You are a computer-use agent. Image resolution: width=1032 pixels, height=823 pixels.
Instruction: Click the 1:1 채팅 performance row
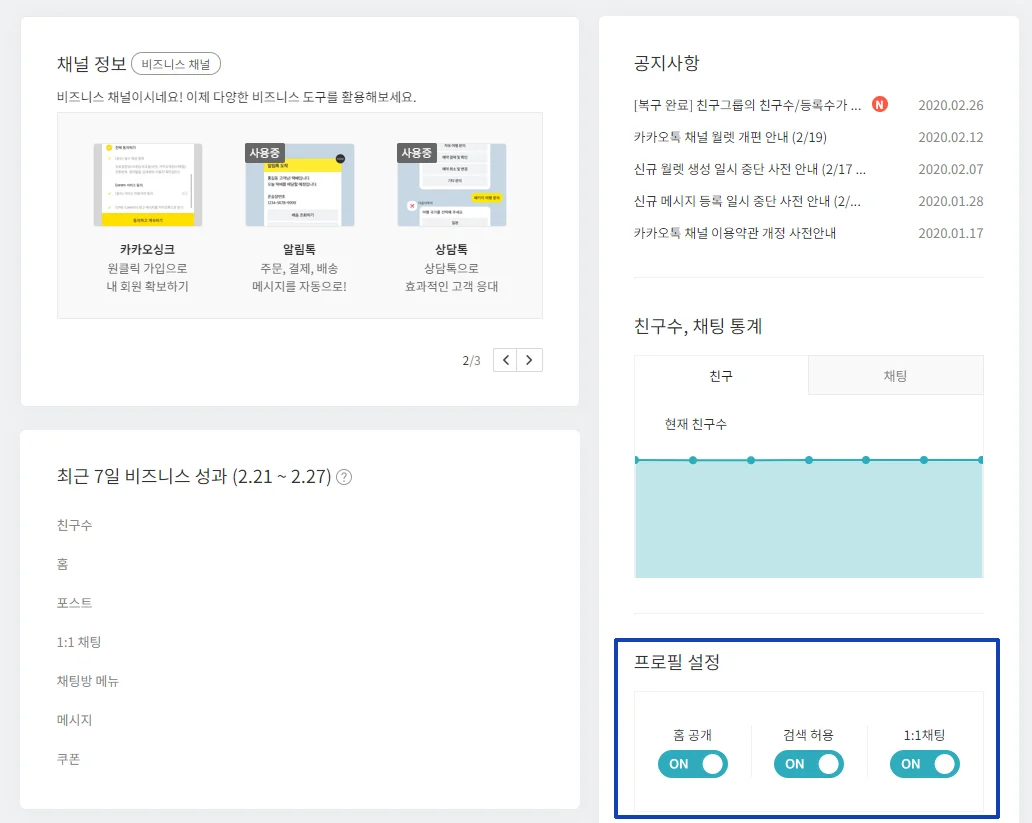(x=79, y=642)
